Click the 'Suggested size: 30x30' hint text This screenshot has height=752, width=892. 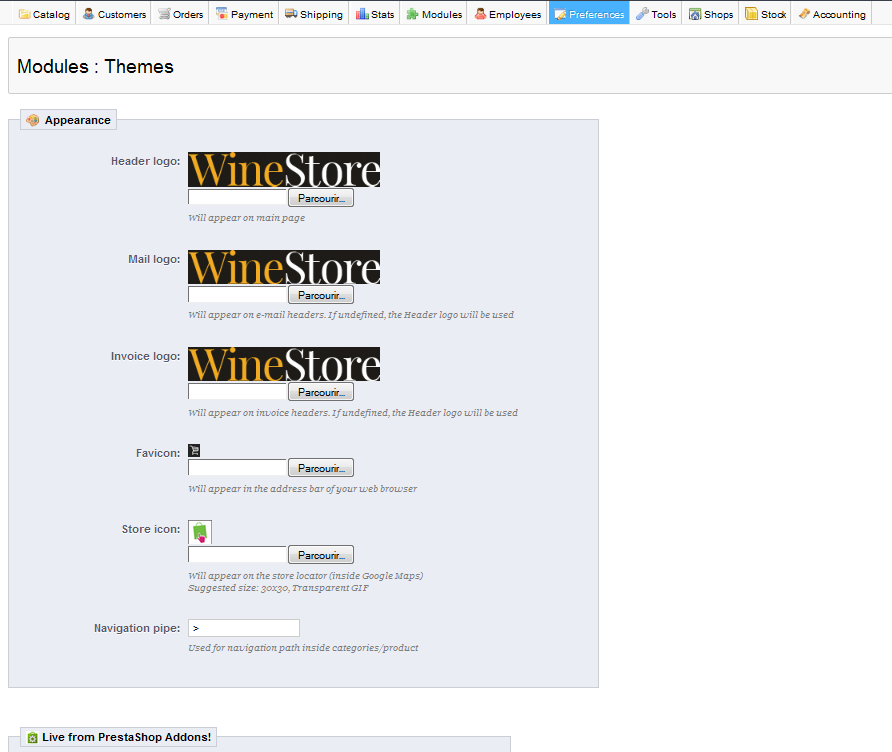tap(278, 588)
